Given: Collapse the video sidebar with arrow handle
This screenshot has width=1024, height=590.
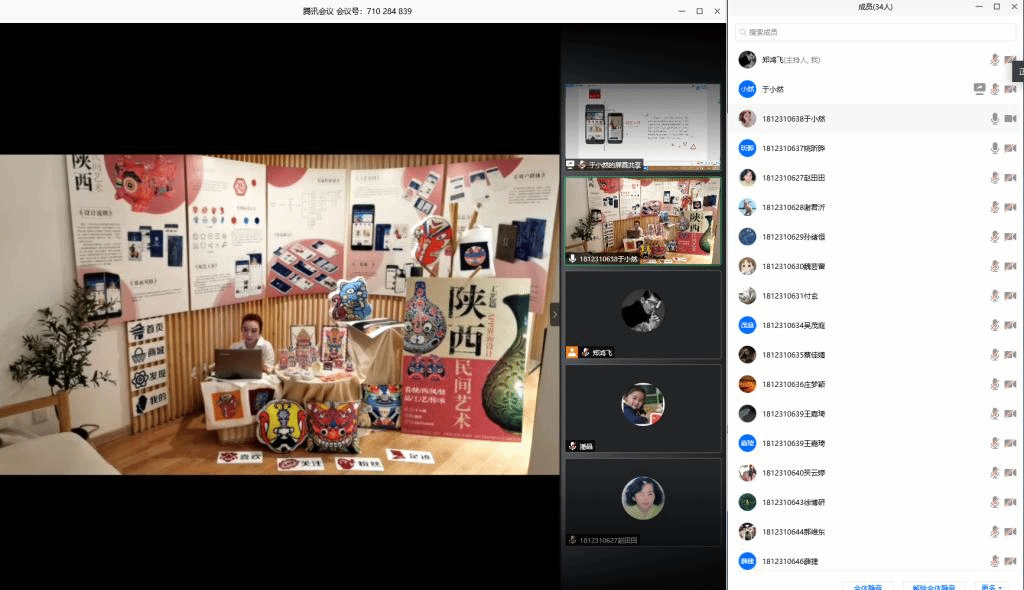Looking at the screenshot, I should coord(555,314).
